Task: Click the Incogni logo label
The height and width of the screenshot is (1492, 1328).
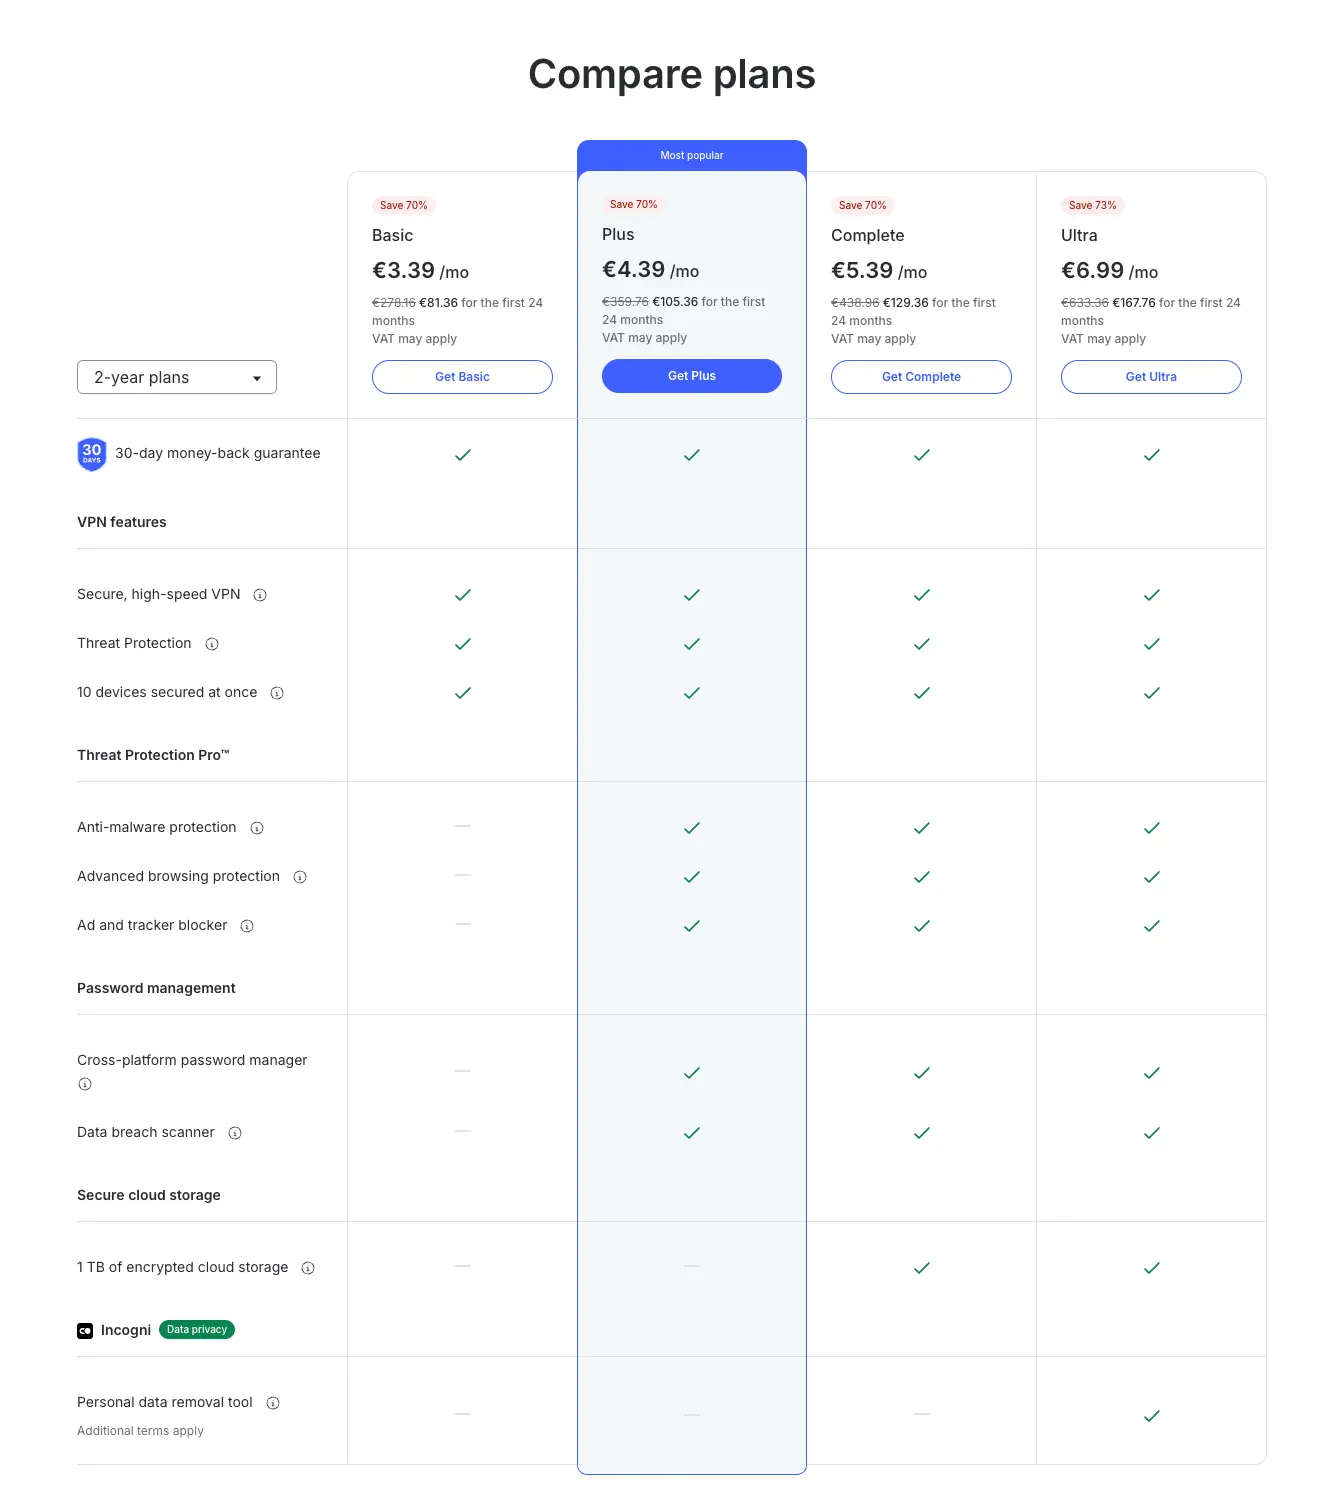Action: [x=114, y=1330]
